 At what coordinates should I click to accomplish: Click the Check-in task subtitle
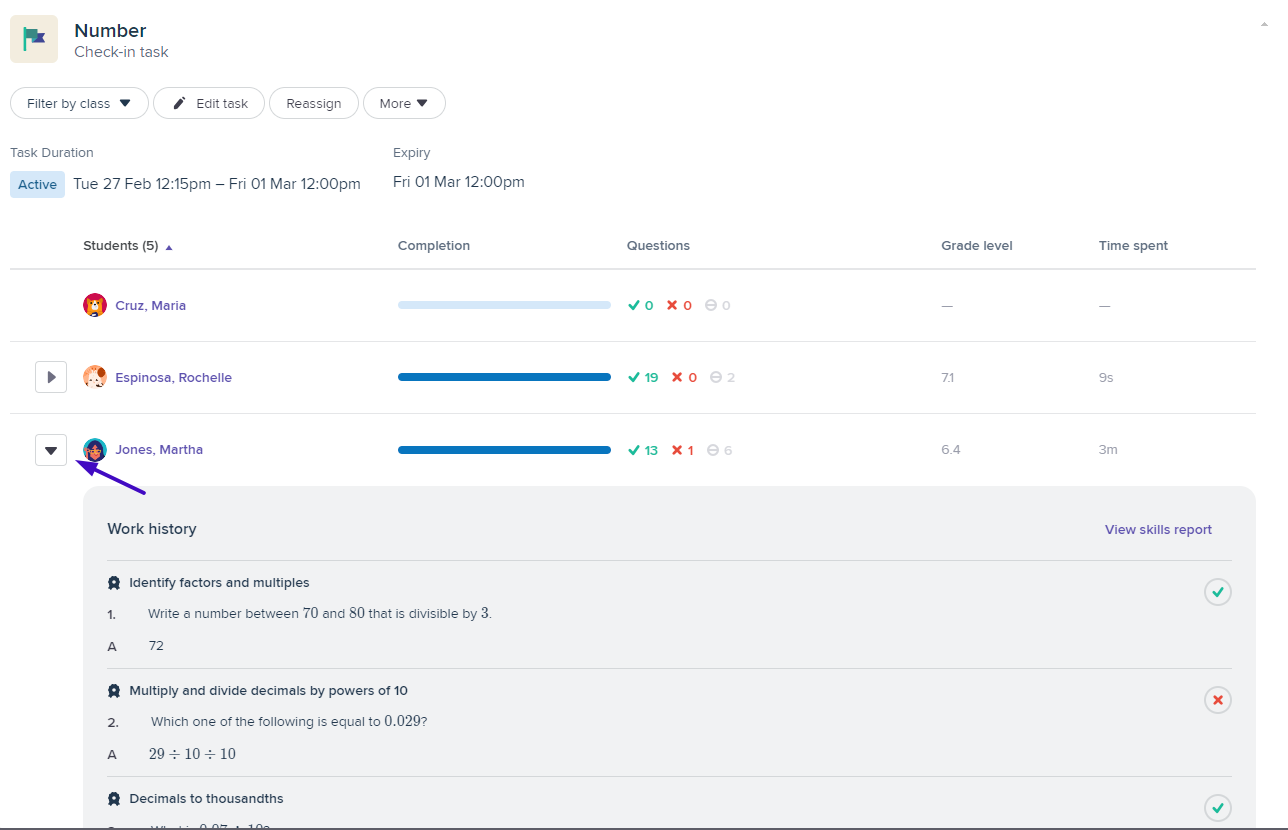[121, 52]
